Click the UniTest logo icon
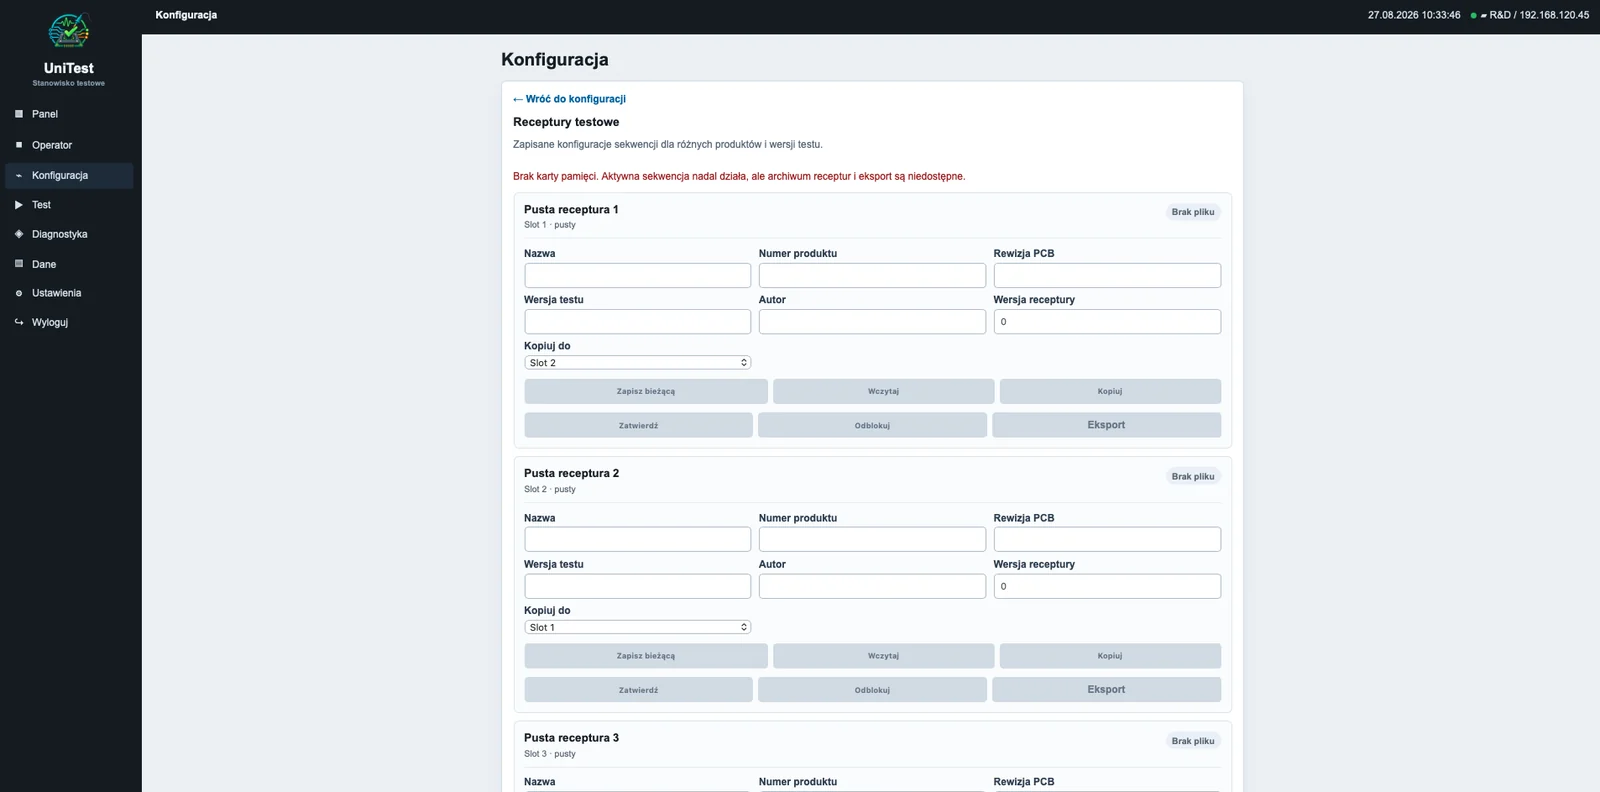The image size is (1600, 792). click(x=69, y=31)
